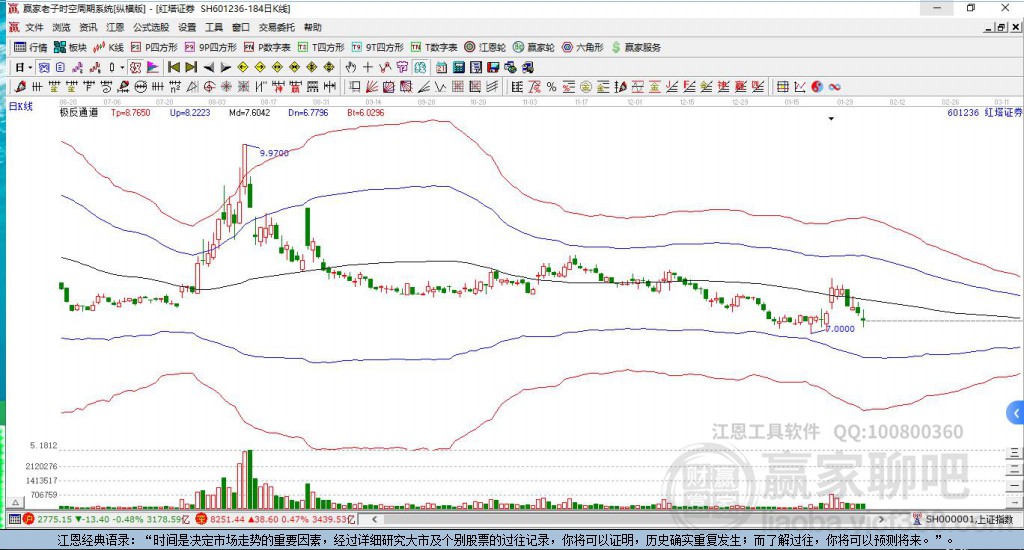
Task: Click the red target circle tool icon
Action: (209, 87)
